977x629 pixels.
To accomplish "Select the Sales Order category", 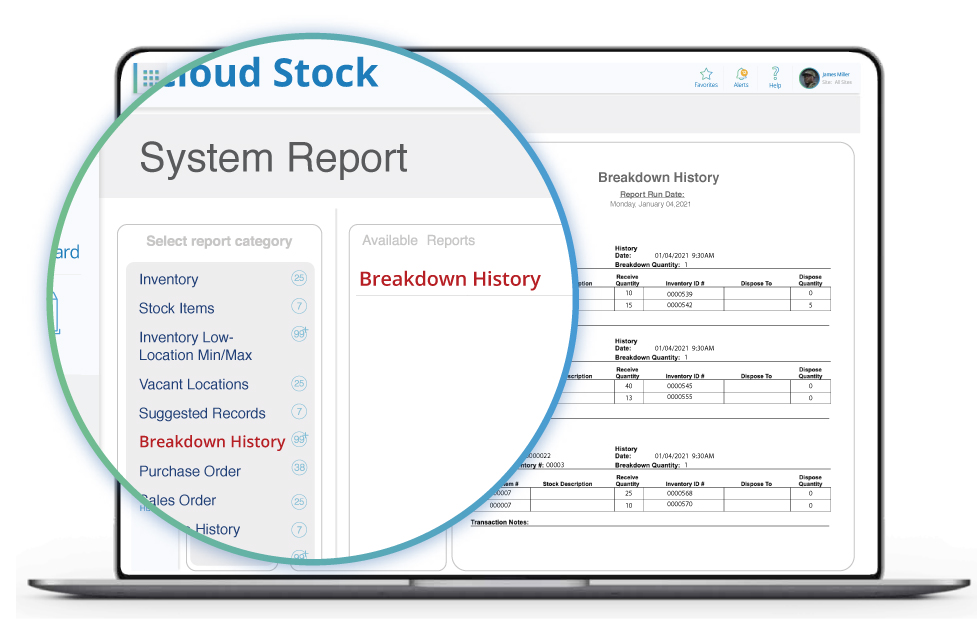I will [178, 500].
